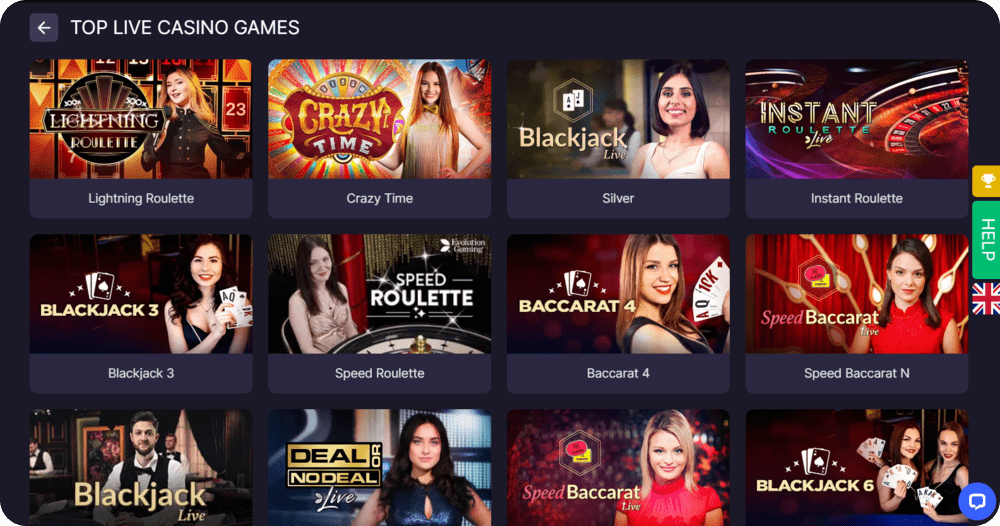The height and width of the screenshot is (526, 1000).
Task: Open the Instant Roulette Live thumbnail
Action: point(857,119)
